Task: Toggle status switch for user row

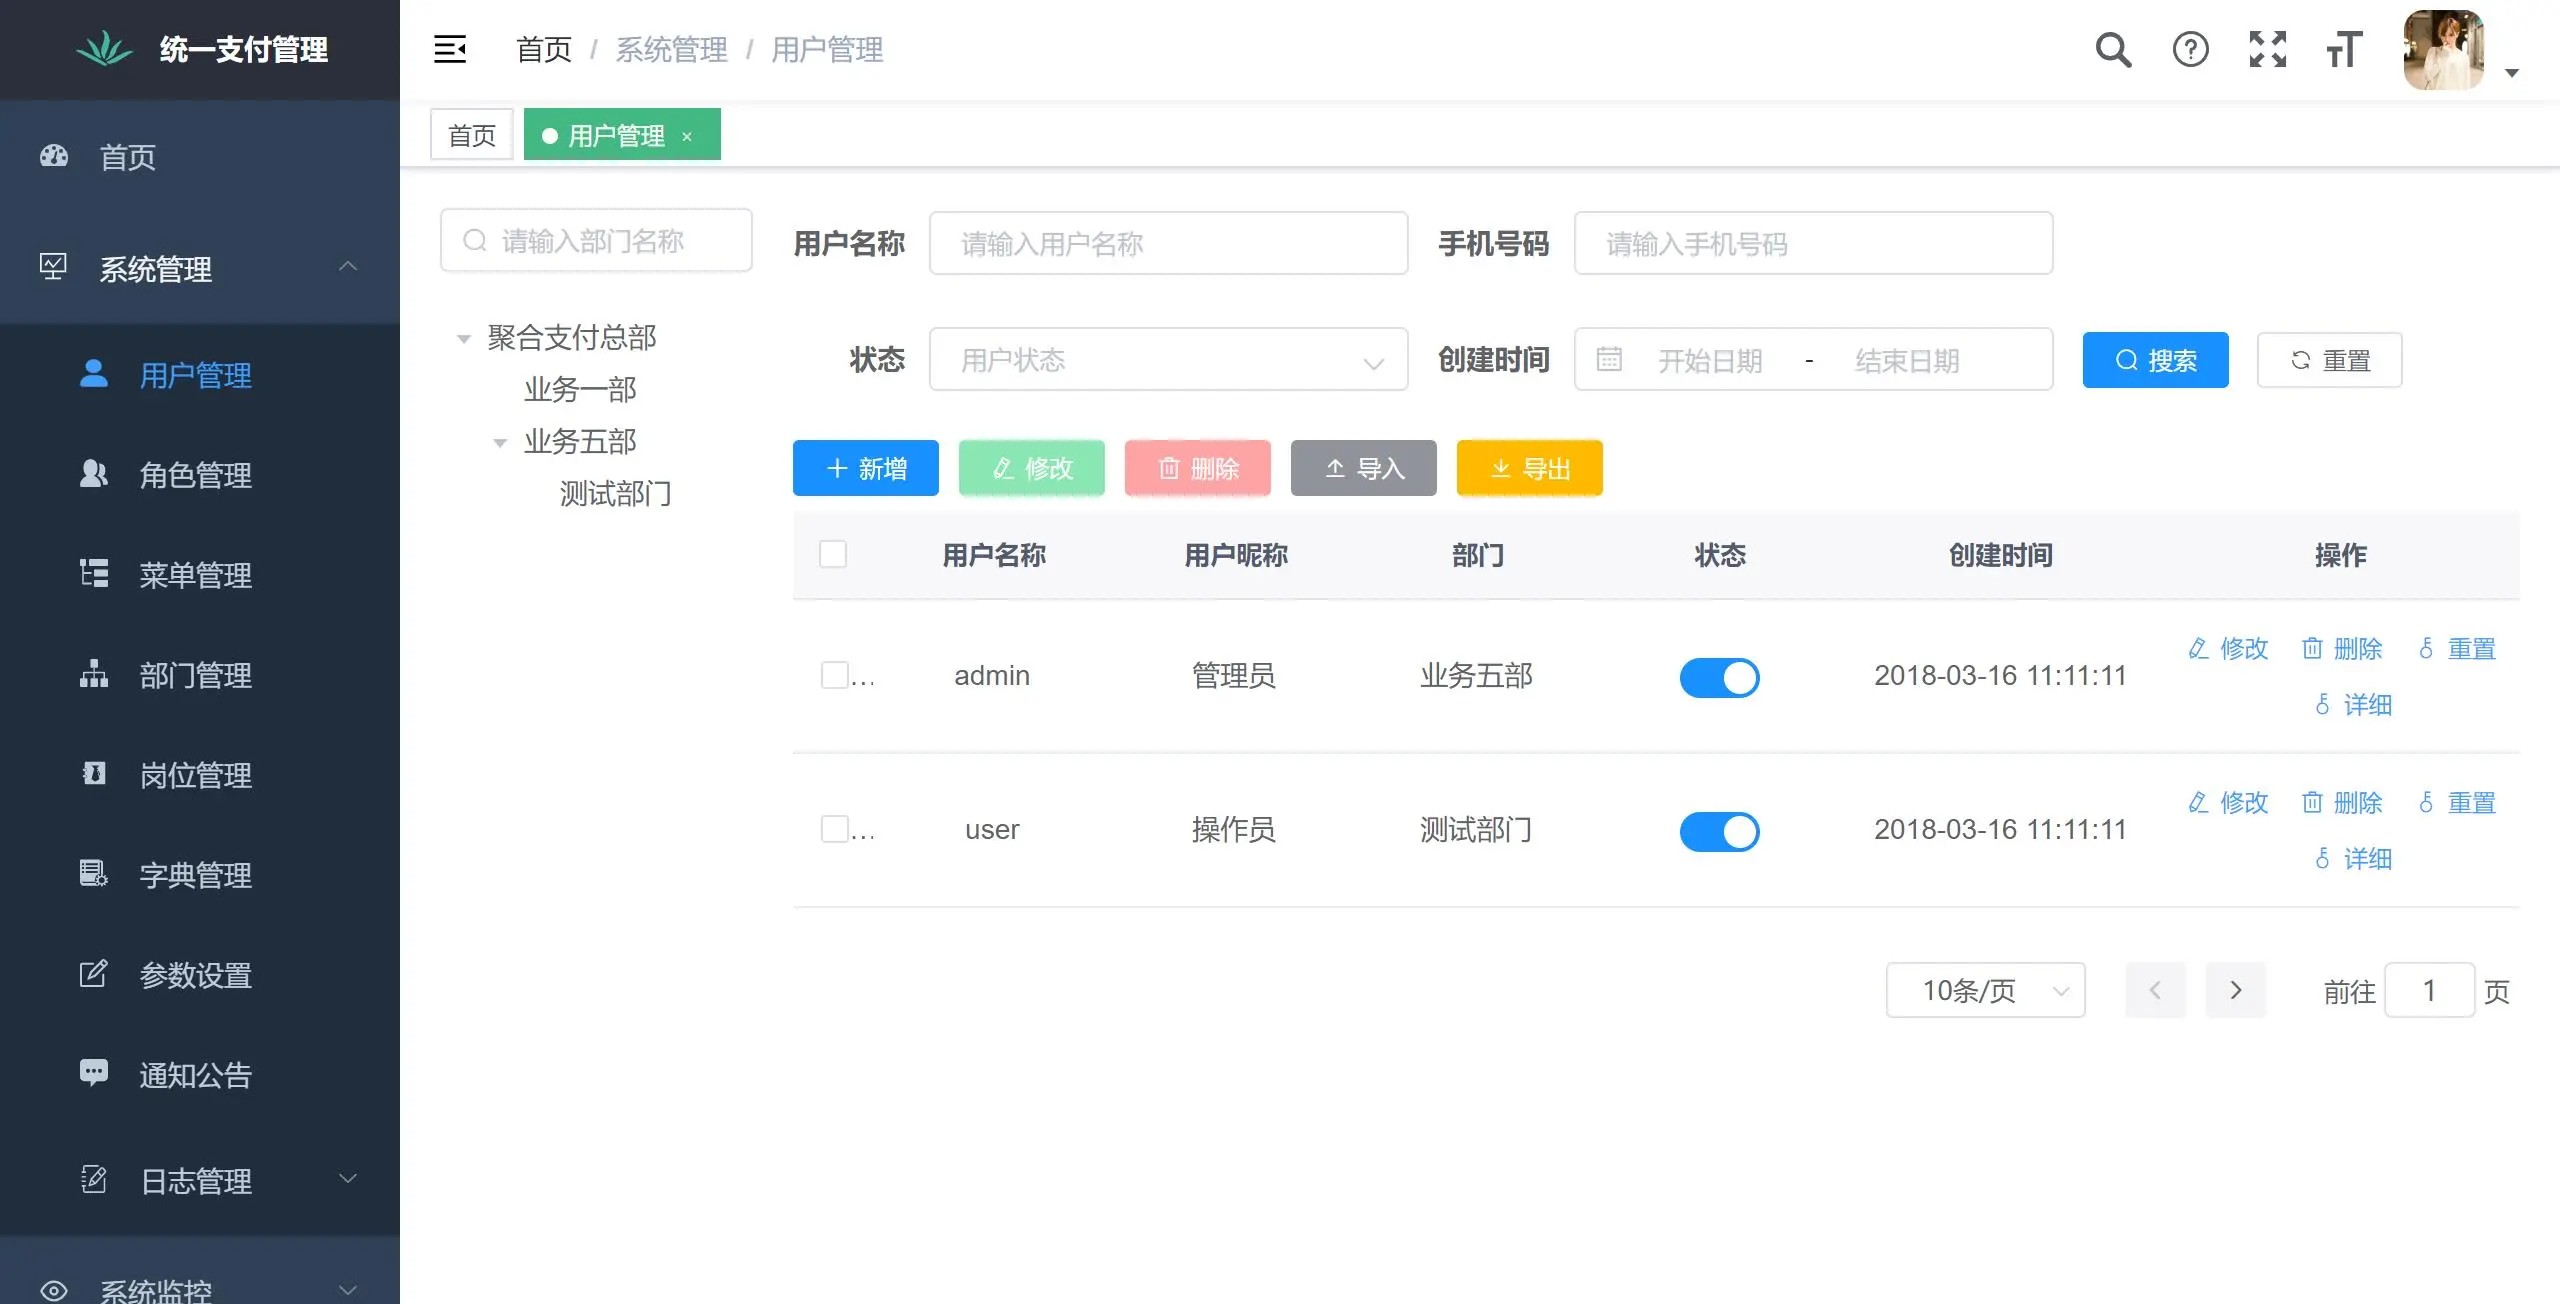Action: (1719, 831)
